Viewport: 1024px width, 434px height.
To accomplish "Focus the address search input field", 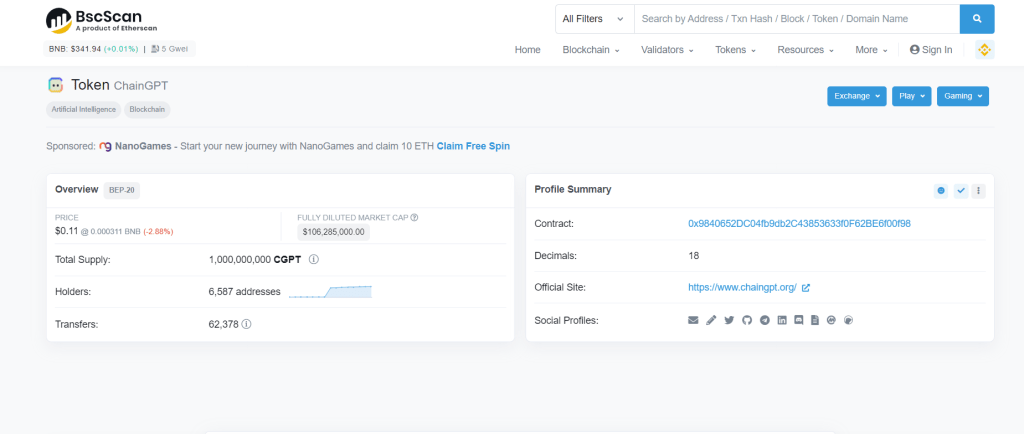I will click(x=796, y=19).
